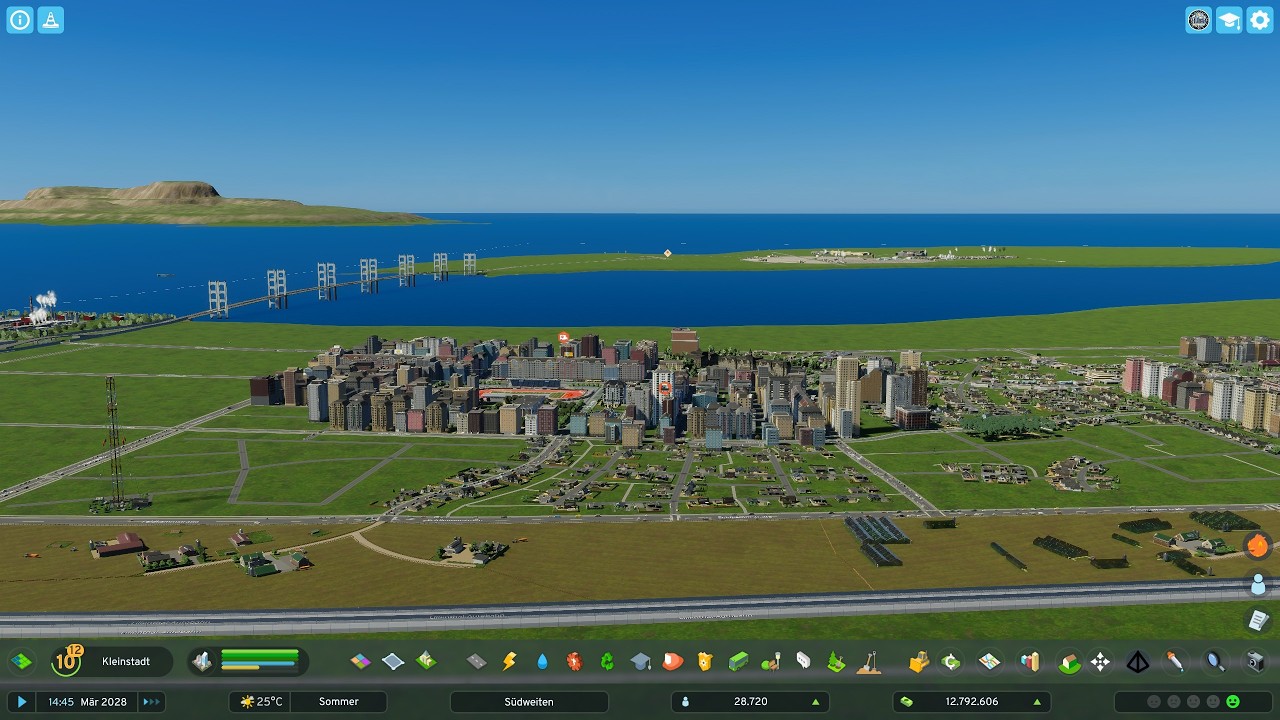Open the city information panel icon
1280x720 pixels.
click(x=20, y=20)
